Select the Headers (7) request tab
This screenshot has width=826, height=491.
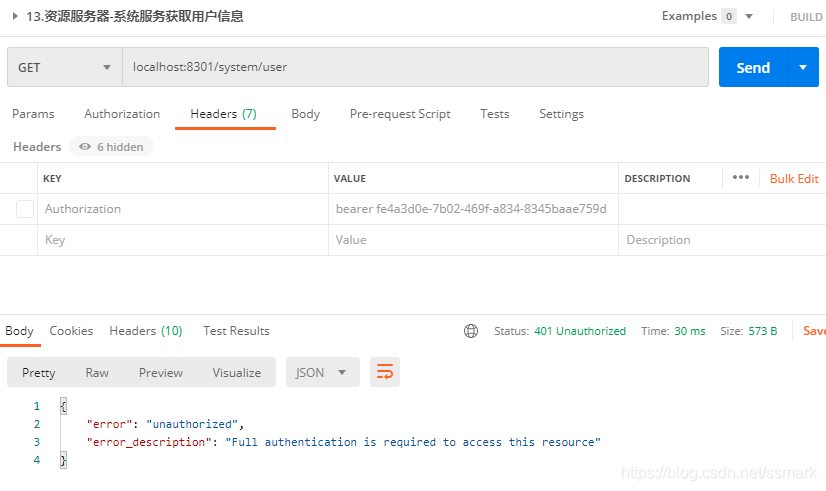coord(223,114)
